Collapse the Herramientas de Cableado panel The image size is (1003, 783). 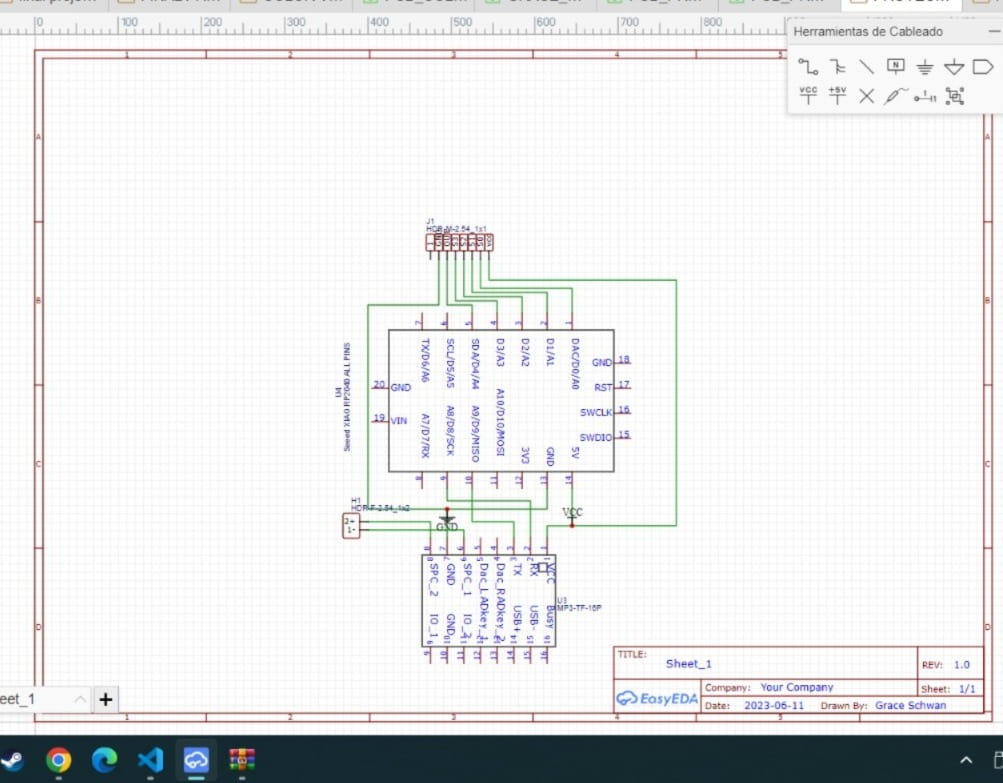pos(993,31)
